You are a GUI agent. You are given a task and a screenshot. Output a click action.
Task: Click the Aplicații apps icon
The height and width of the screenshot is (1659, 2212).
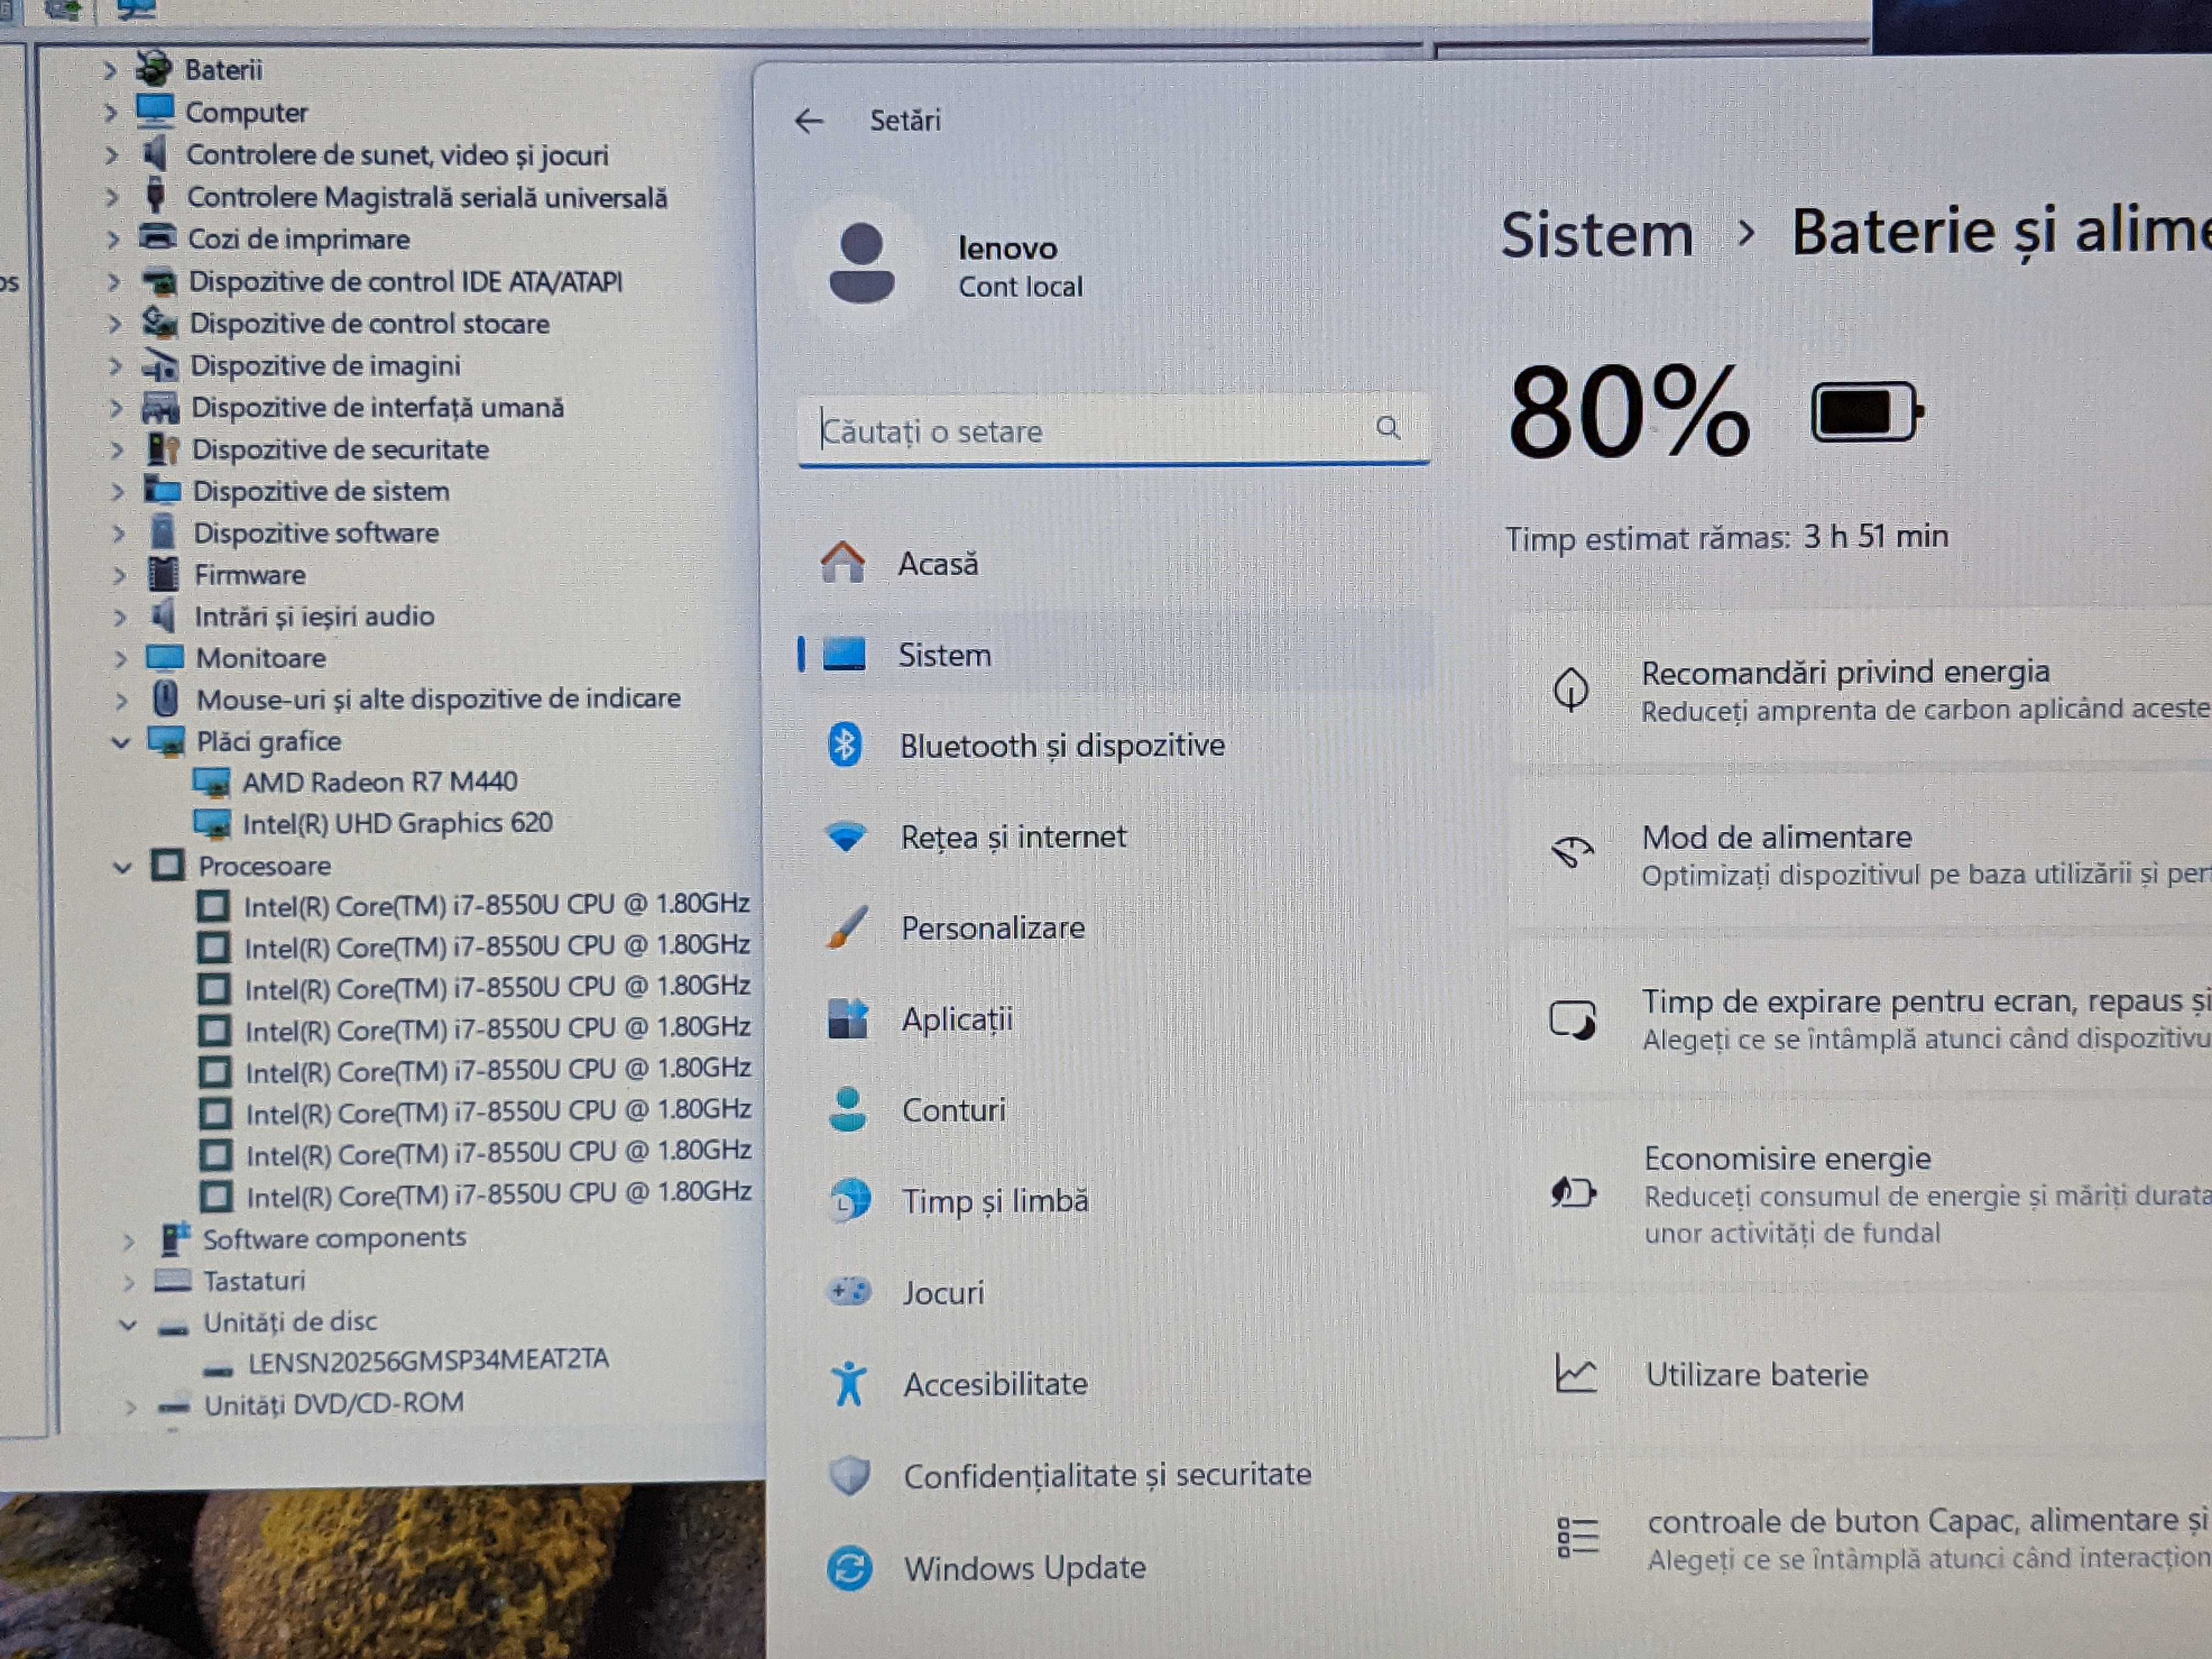pyautogui.click(x=848, y=1019)
